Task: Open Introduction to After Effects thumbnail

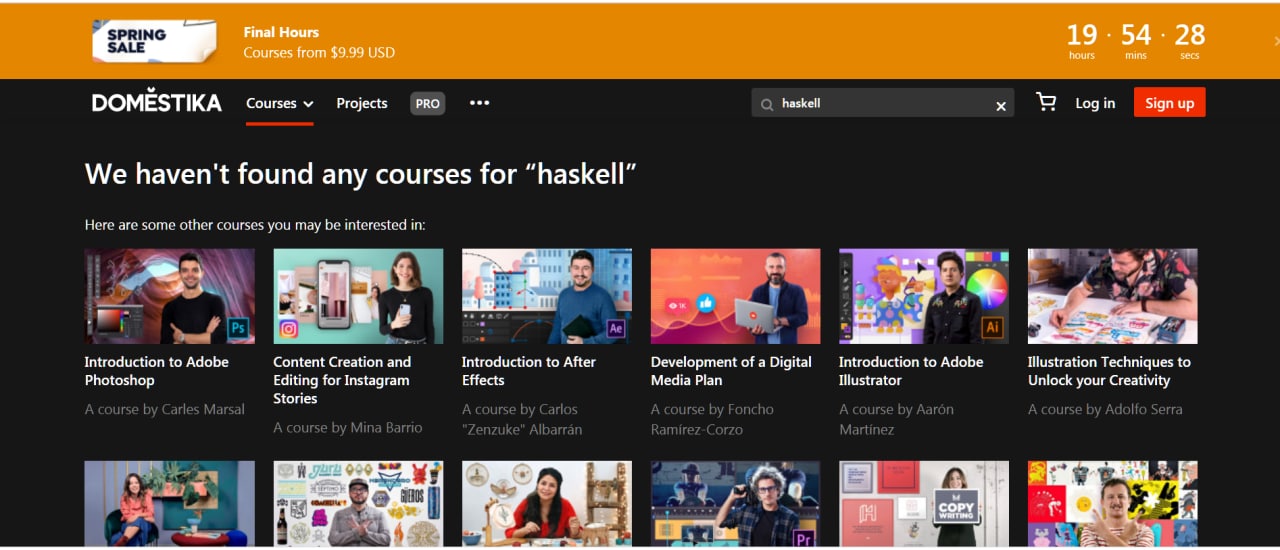Action: pyautogui.click(x=547, y=296)
